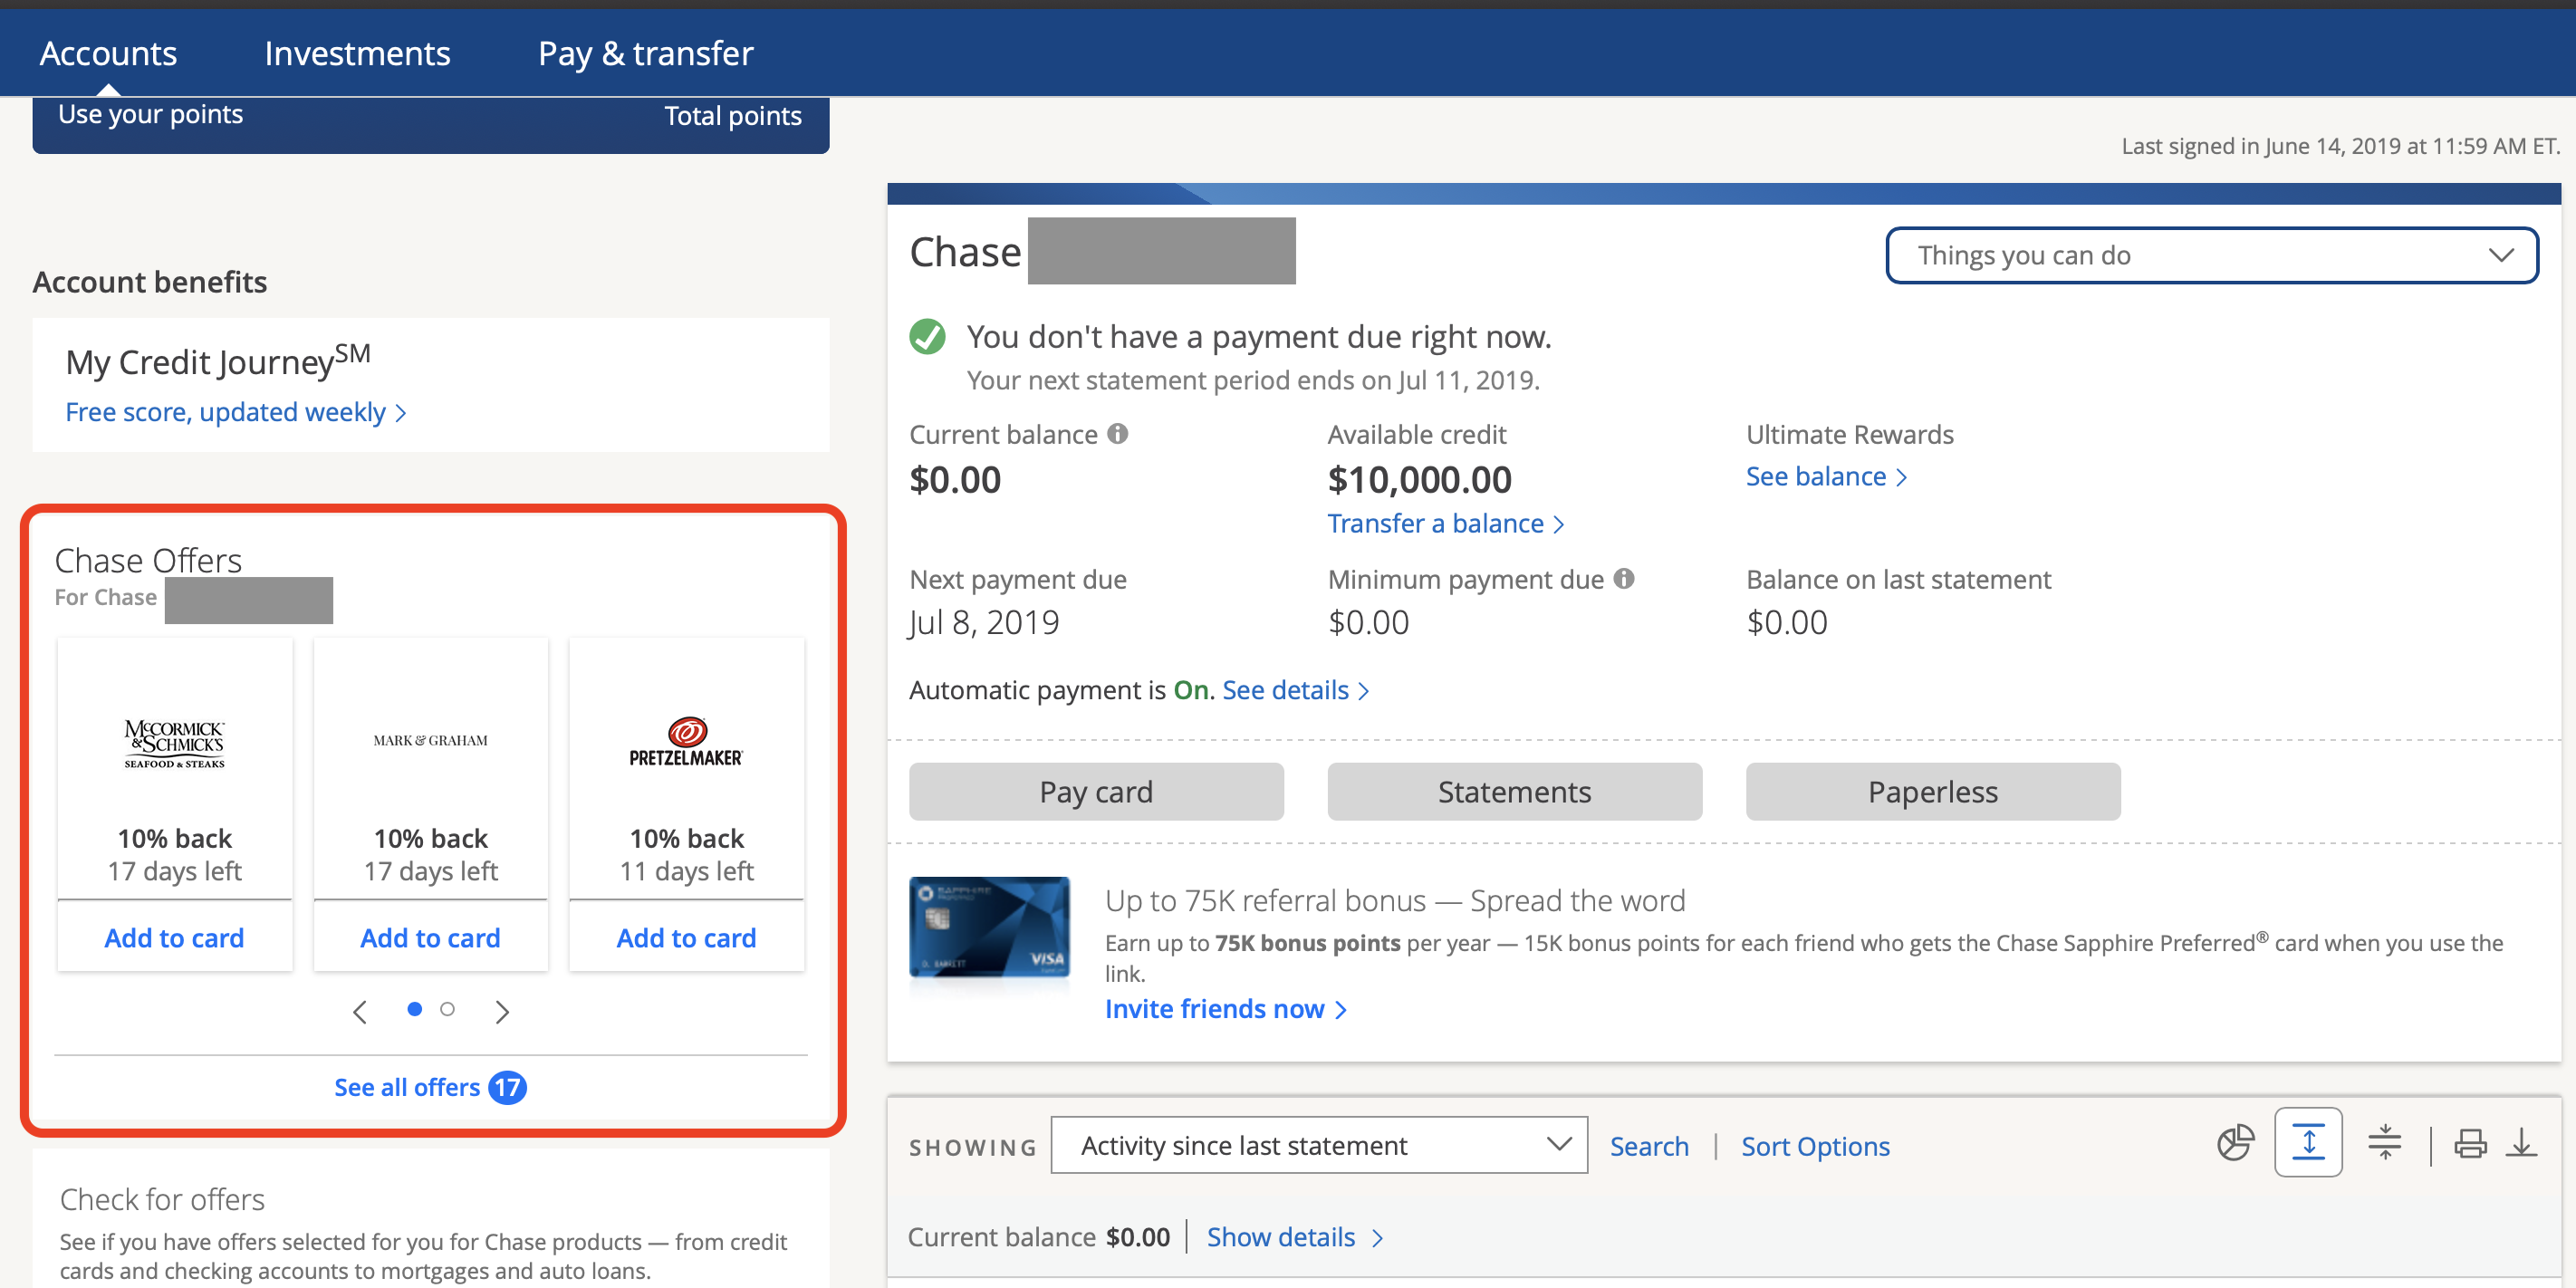Click the McCormick & Schmick's offer logo

(x=174, y=743)
